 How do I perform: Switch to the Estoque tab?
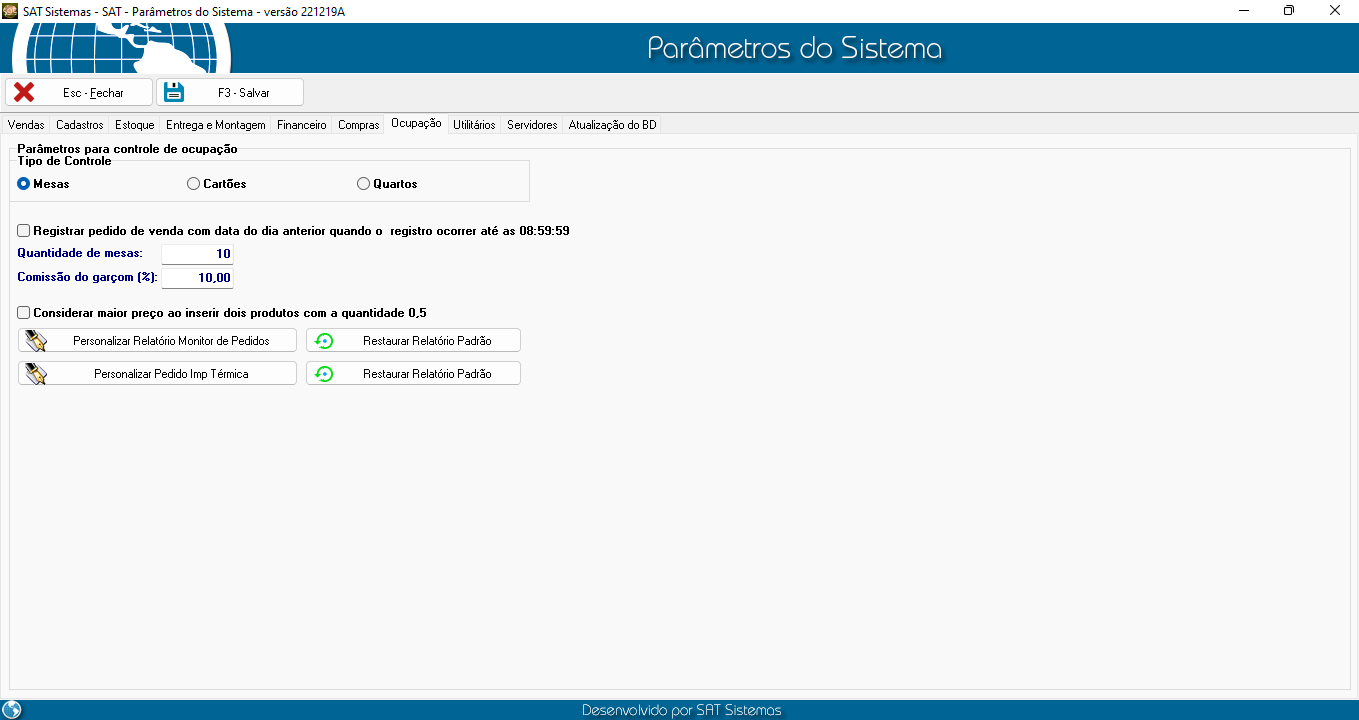[134, 125]
